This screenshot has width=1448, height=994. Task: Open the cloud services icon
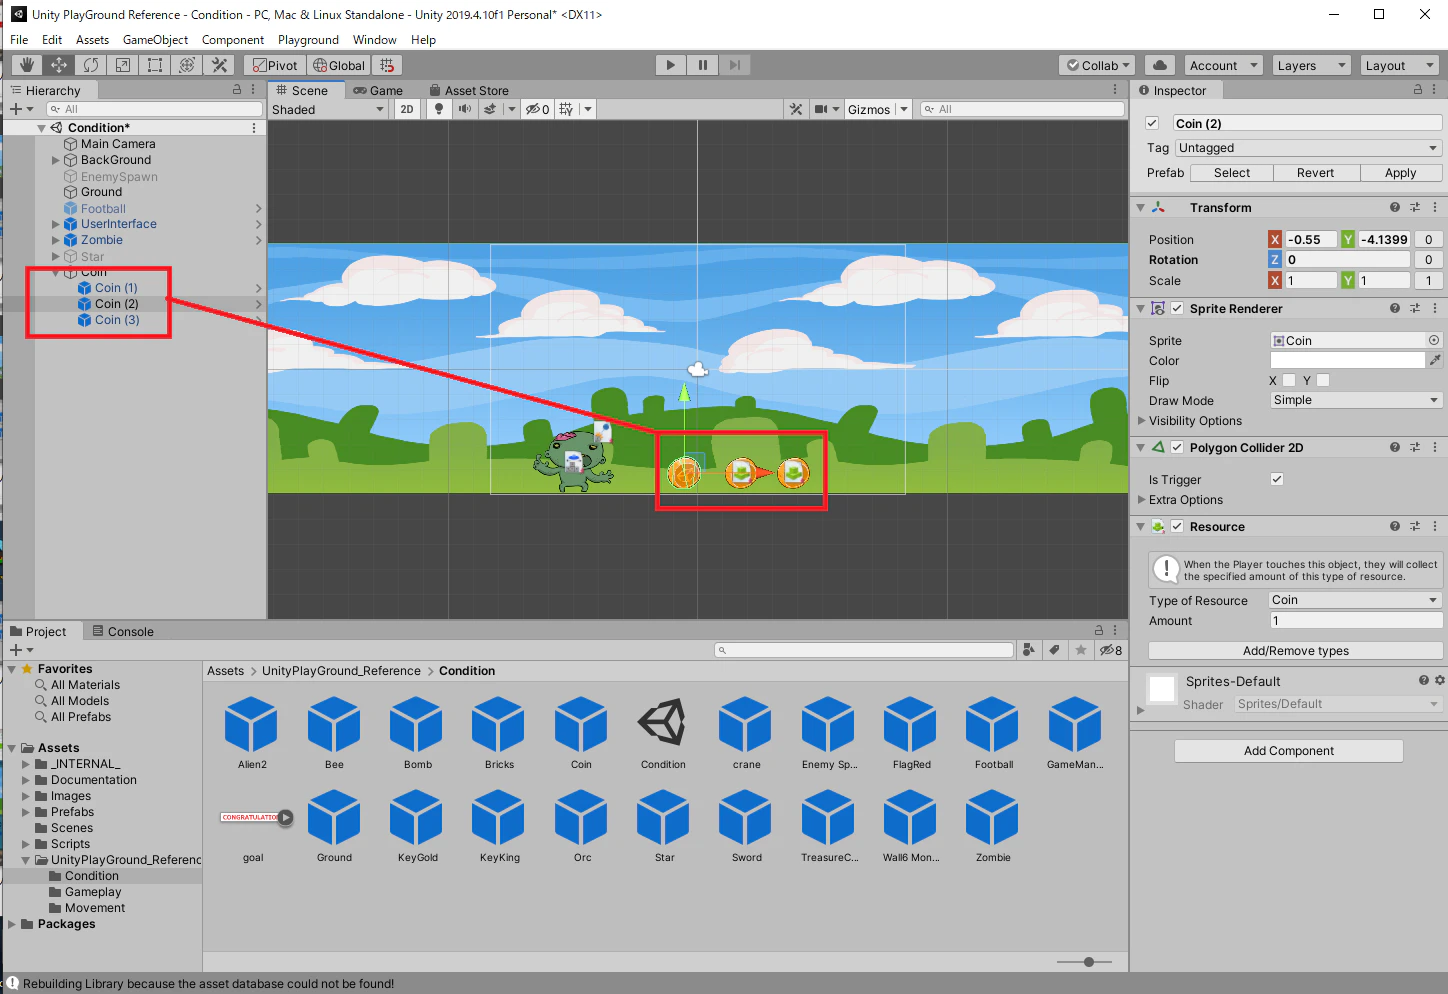coord(1160,65)
